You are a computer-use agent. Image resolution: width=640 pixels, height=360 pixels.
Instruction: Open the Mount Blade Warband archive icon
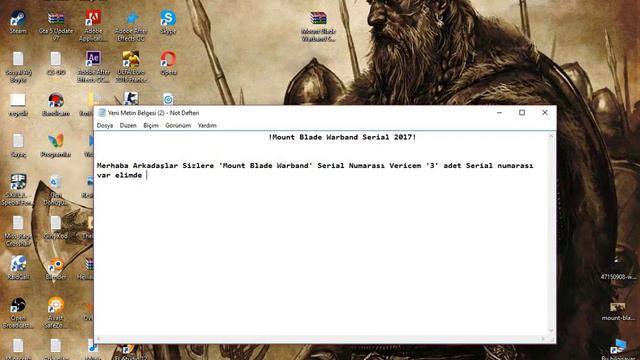click(x=318, y=26)
